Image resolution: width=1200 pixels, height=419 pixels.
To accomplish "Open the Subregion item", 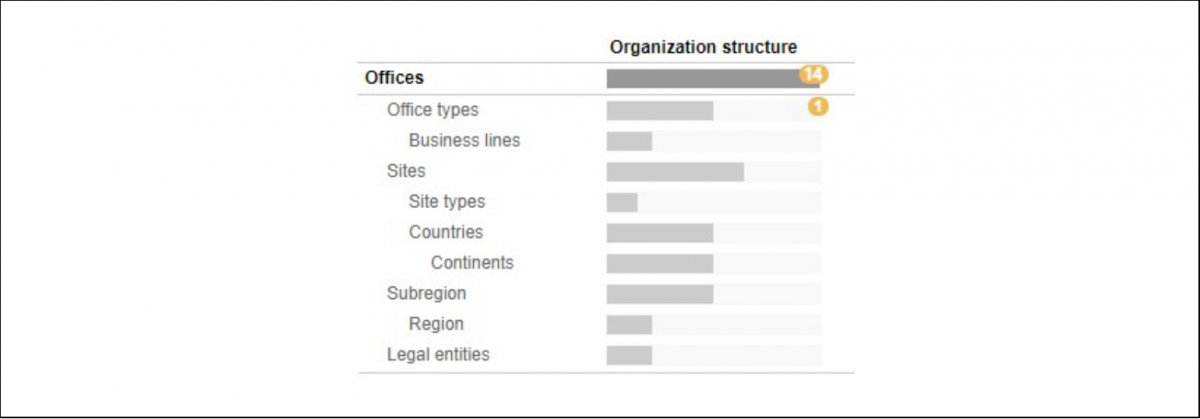I will [426, 294].
